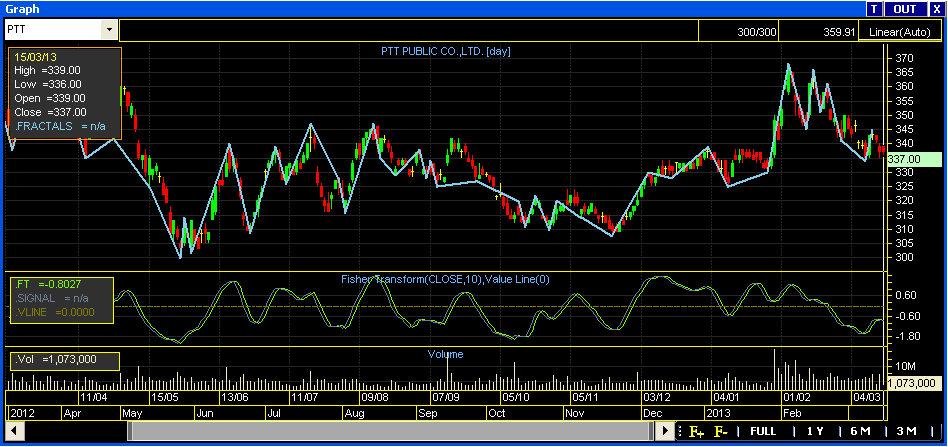Click the Jul month label
The height and width of the screenshot is (447, 948).
tap(274, 414)
